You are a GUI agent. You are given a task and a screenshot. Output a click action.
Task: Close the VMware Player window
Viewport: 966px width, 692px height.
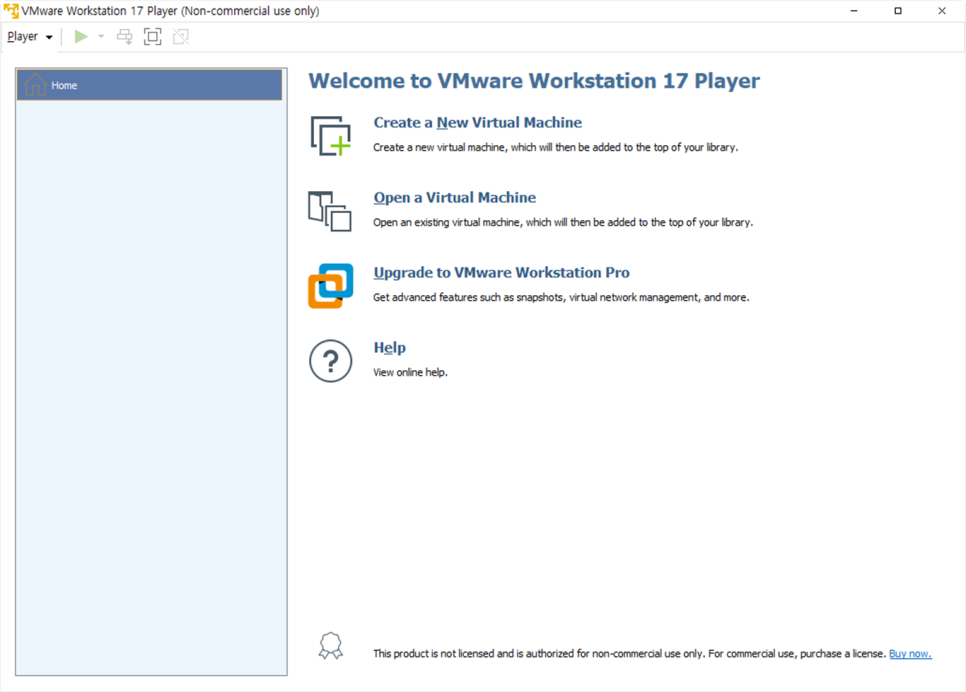(942, 10)
